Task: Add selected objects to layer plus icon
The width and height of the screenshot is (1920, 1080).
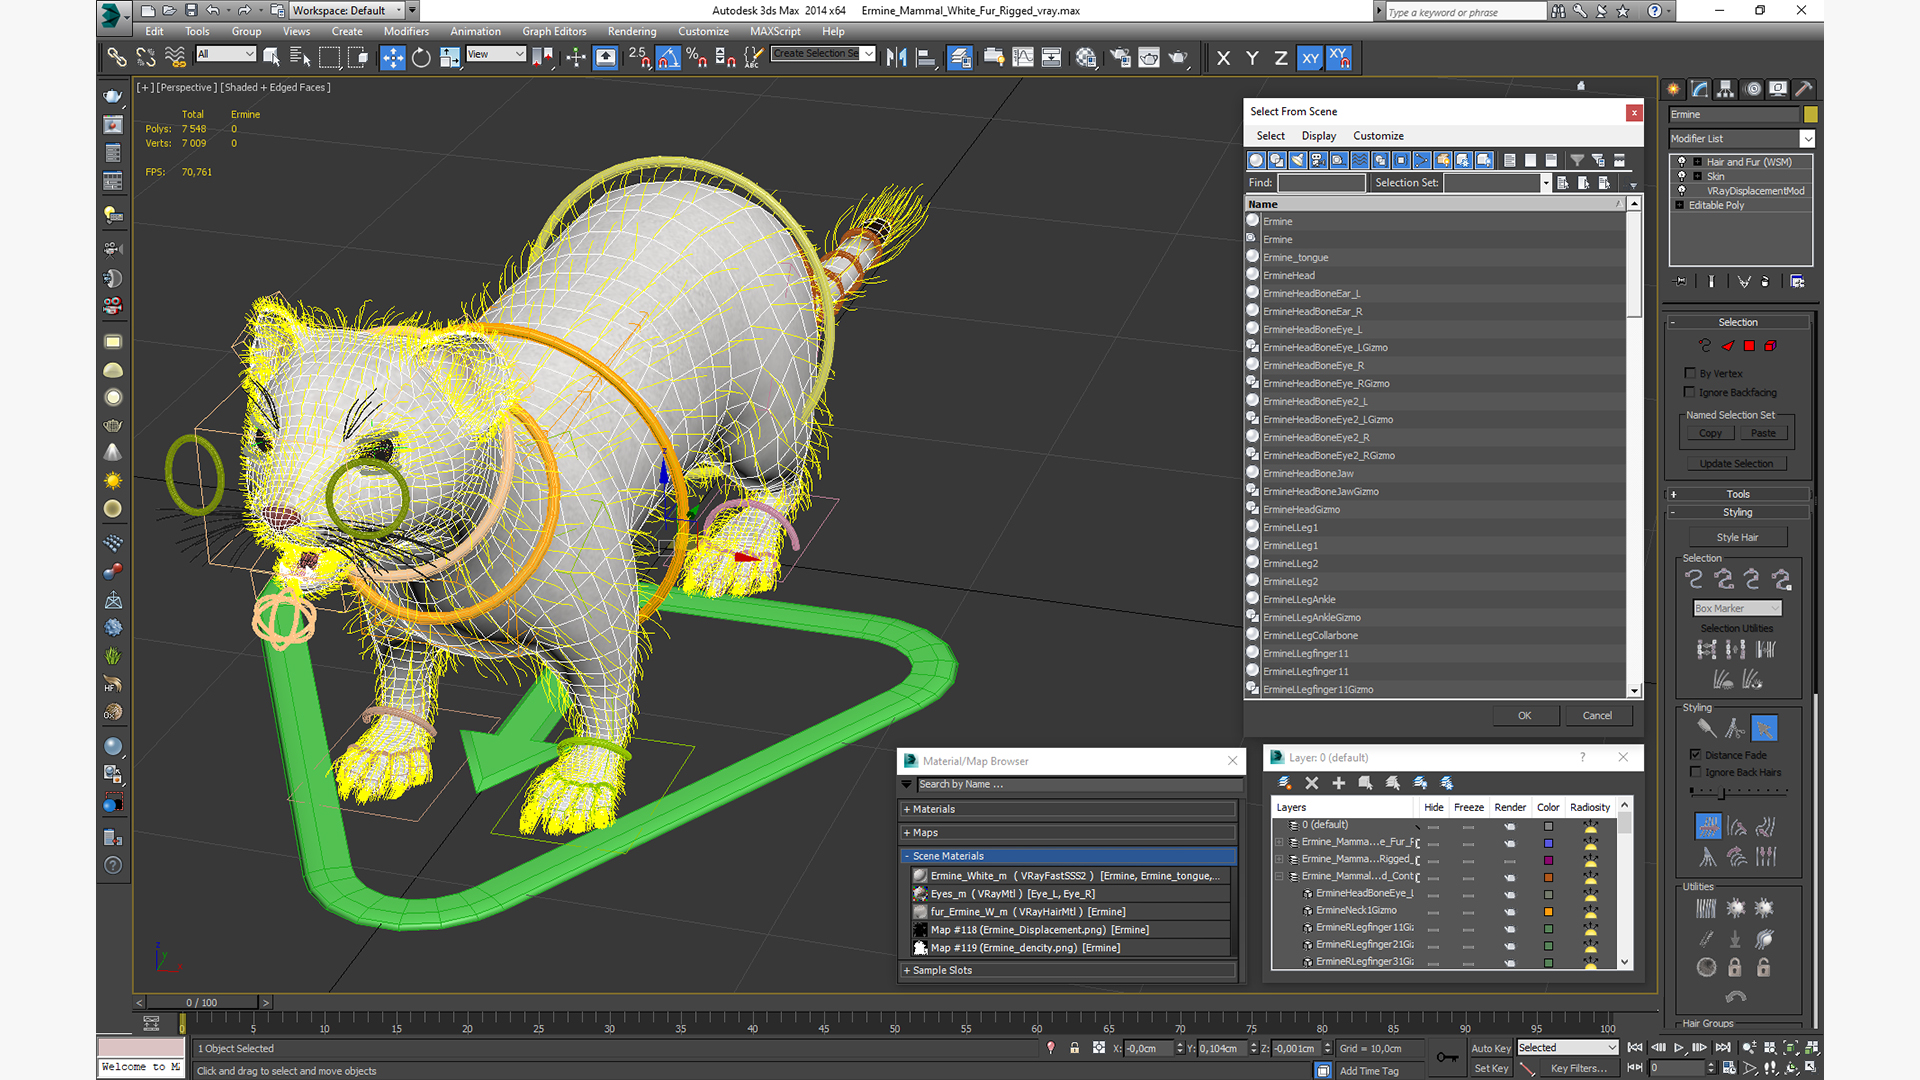Action: (x=1339, y=783)
